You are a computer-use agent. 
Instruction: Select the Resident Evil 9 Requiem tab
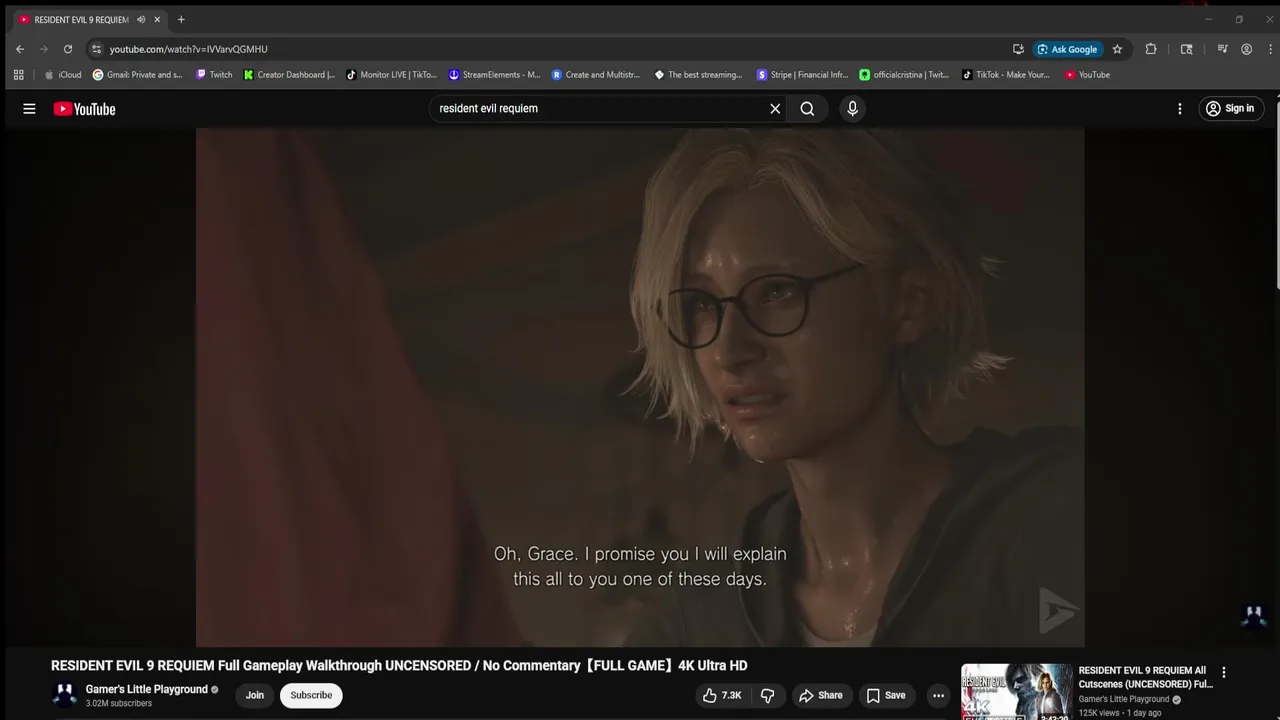[80, 20]
